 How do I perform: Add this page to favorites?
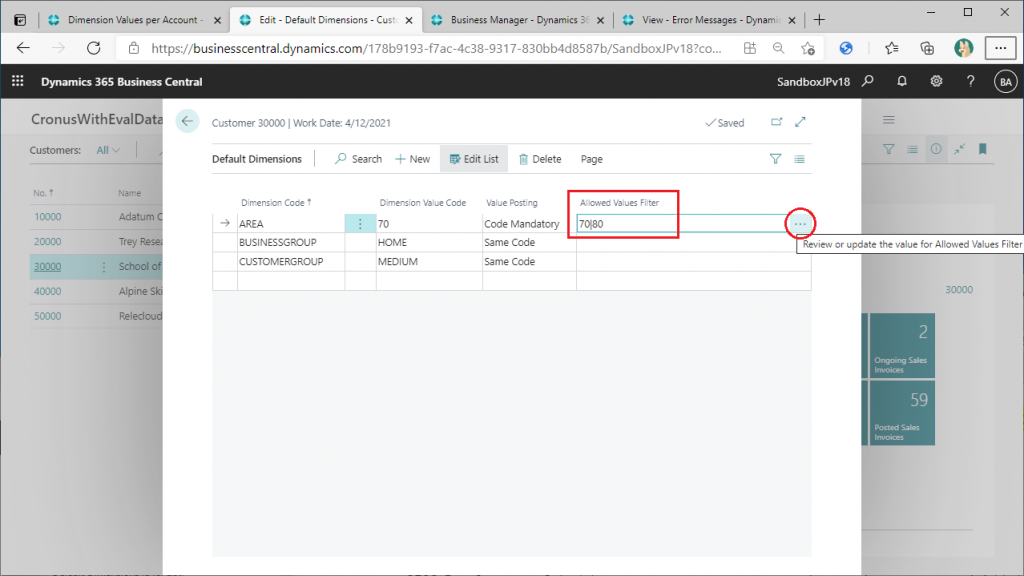808,48
